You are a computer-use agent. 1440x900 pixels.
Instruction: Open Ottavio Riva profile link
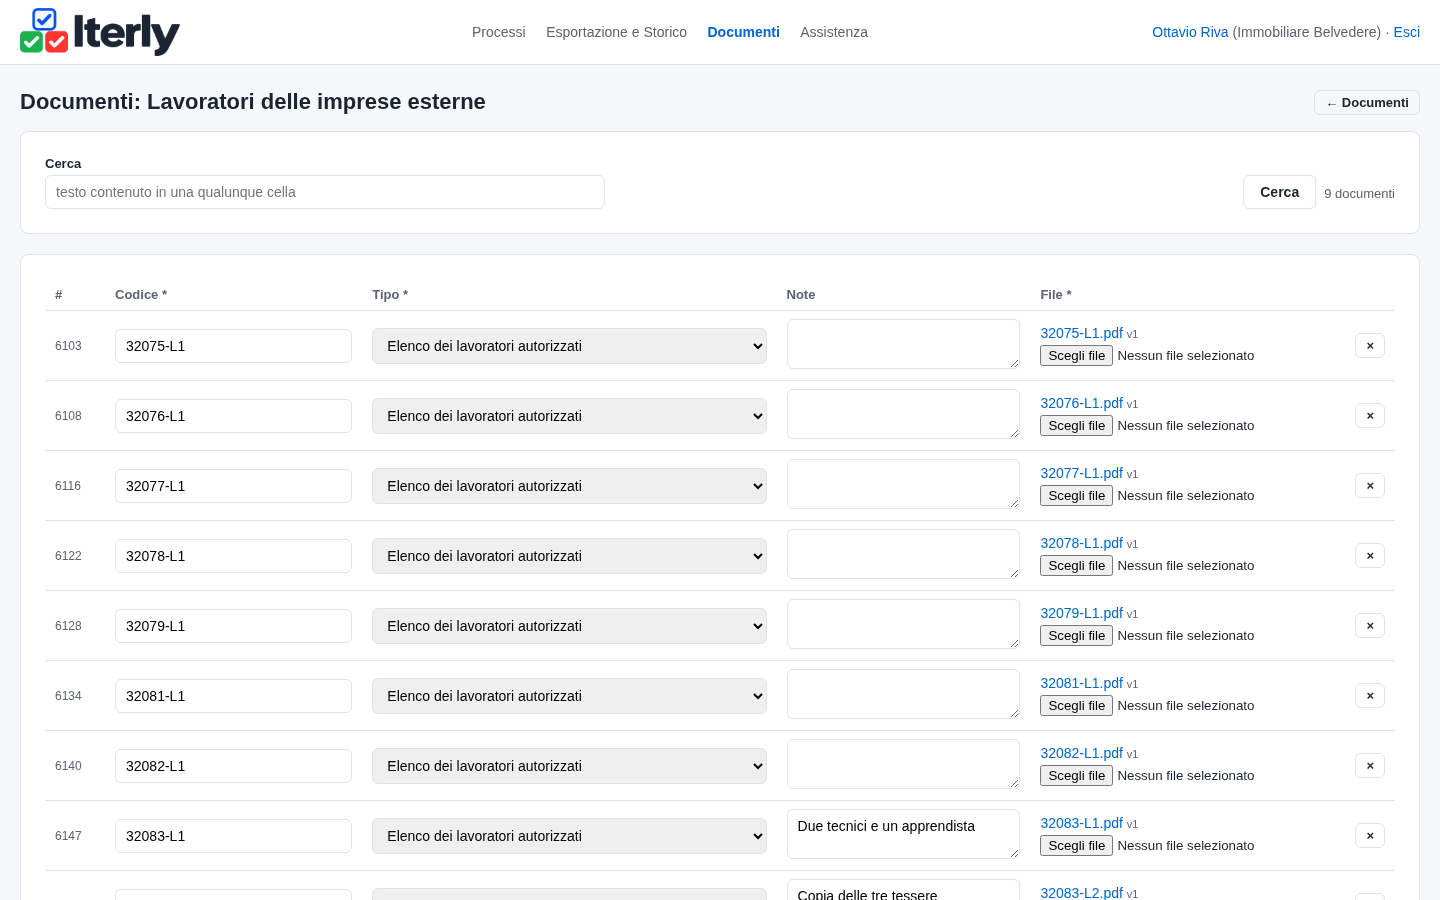pyautogui.click(x=1190, y=32)
